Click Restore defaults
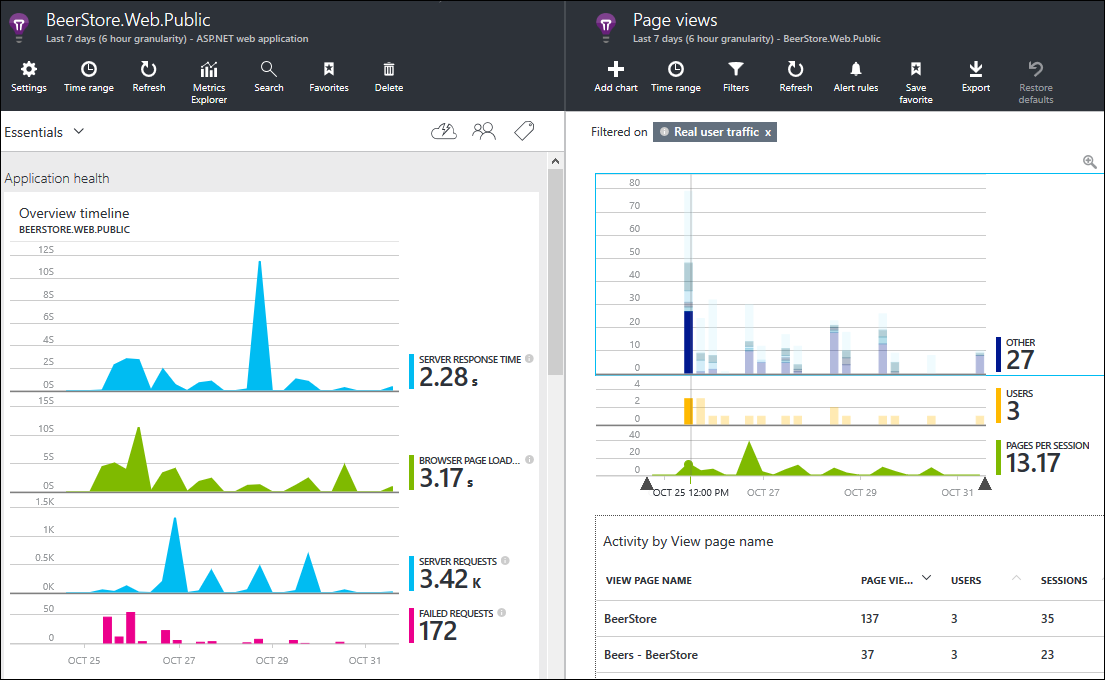The height and width of the screenshot is (680, 1105). pos(1036,82)
